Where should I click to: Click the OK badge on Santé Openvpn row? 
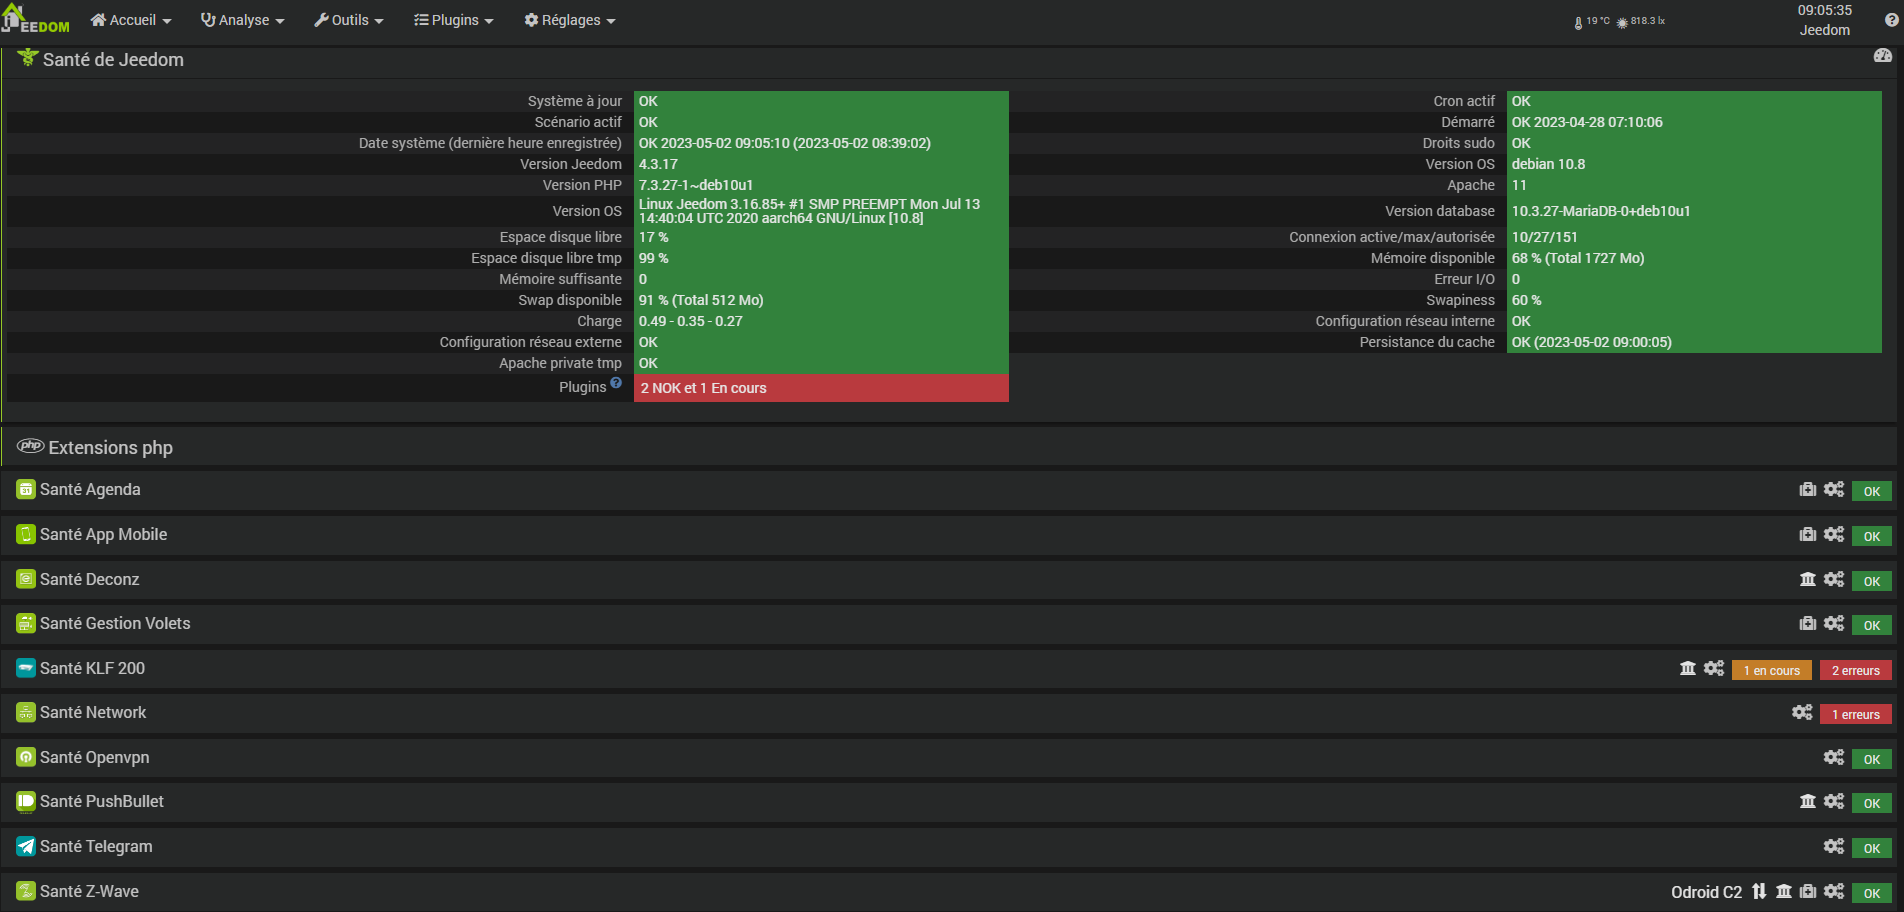(x=1872, y=759)
